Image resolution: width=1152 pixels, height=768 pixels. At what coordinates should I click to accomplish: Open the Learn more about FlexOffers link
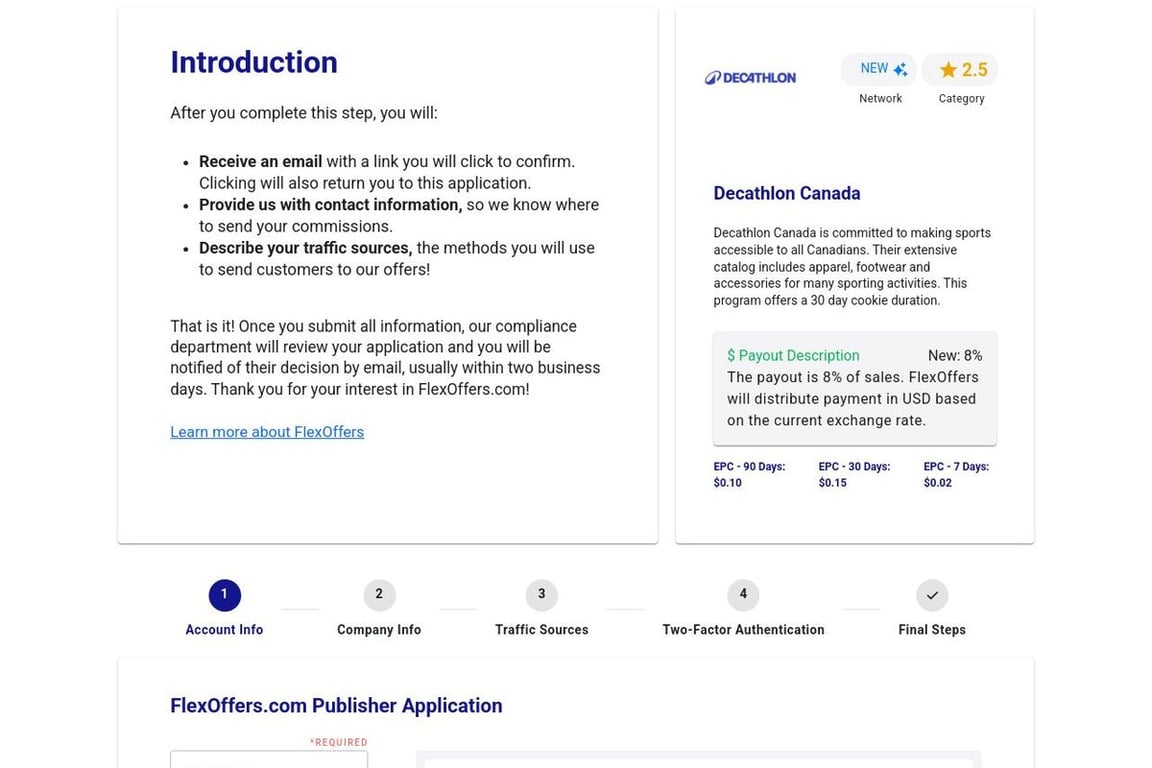tap(267, 432)
